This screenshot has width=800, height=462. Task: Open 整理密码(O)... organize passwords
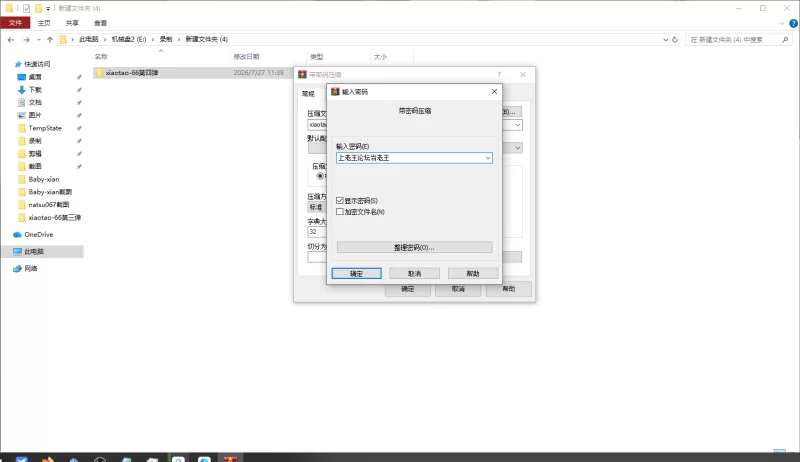click(x=414, y=247)
